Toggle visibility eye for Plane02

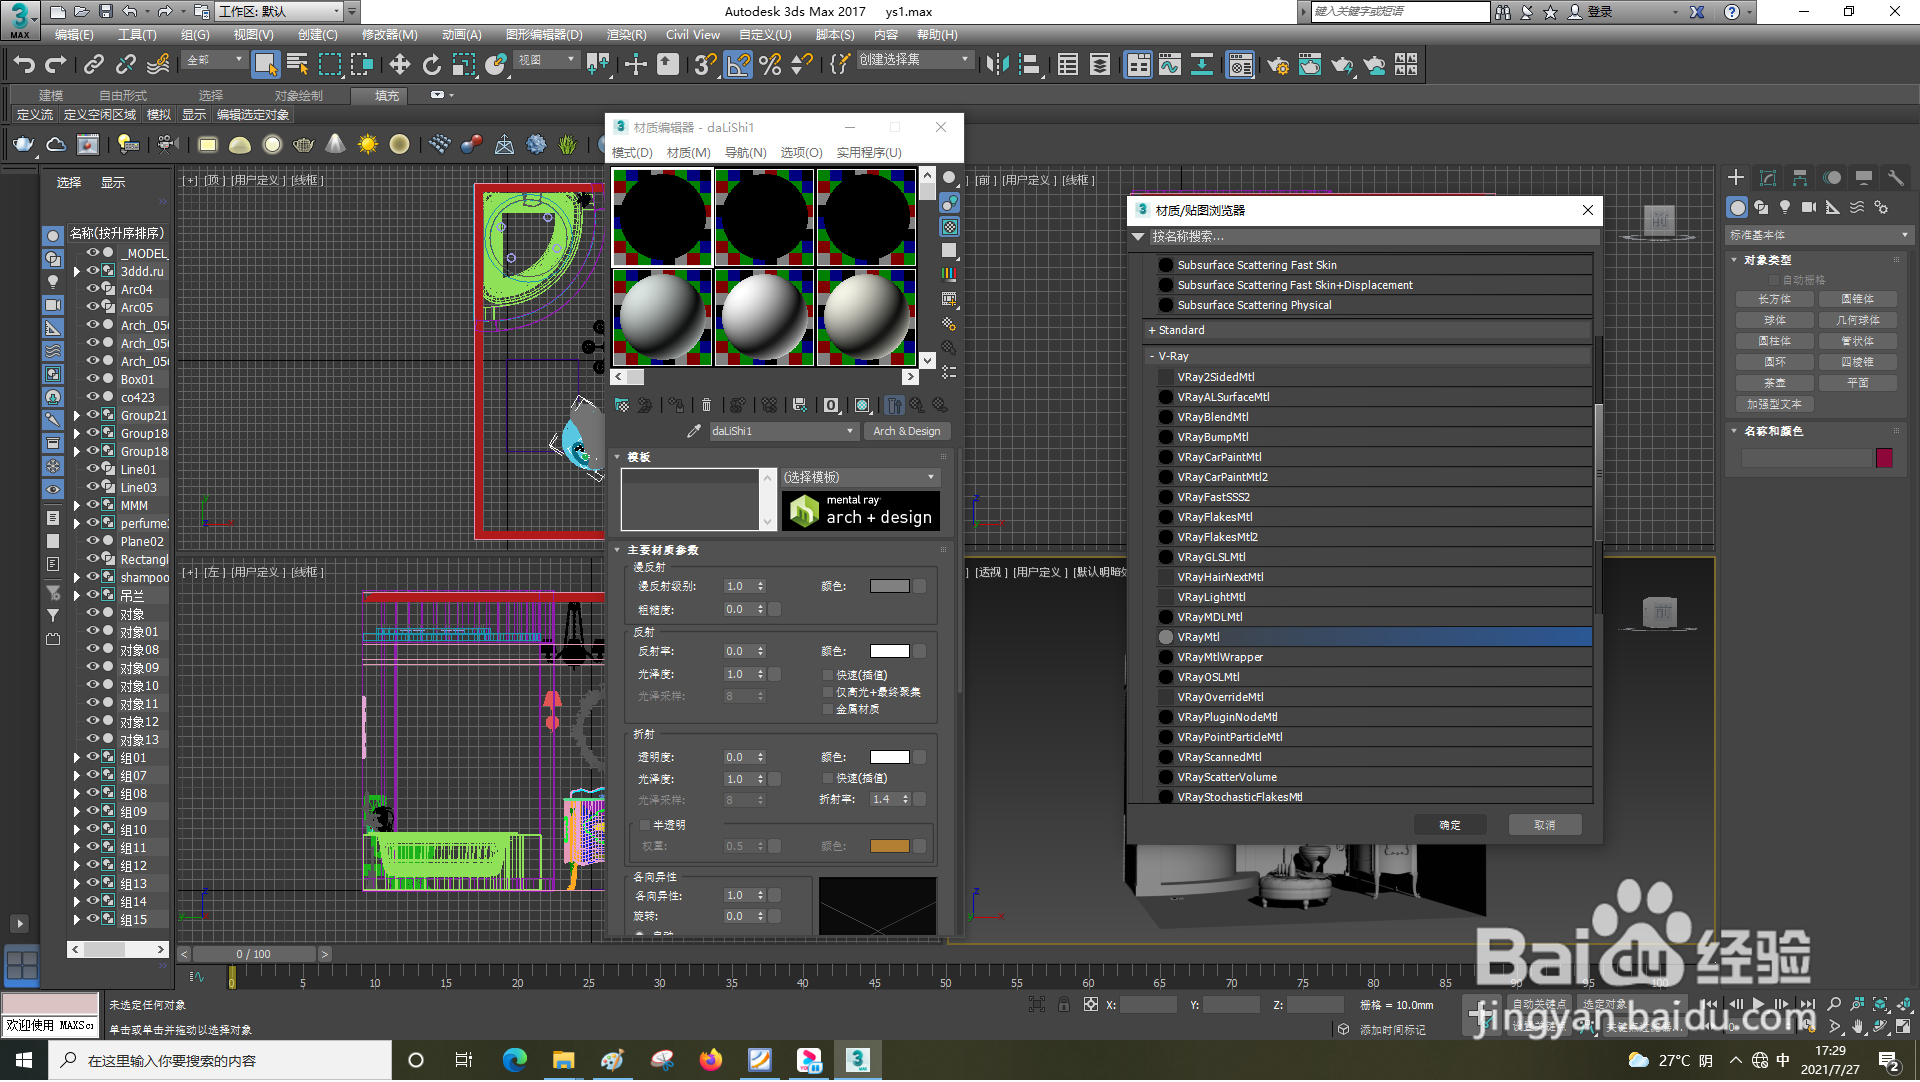(93, 541)
